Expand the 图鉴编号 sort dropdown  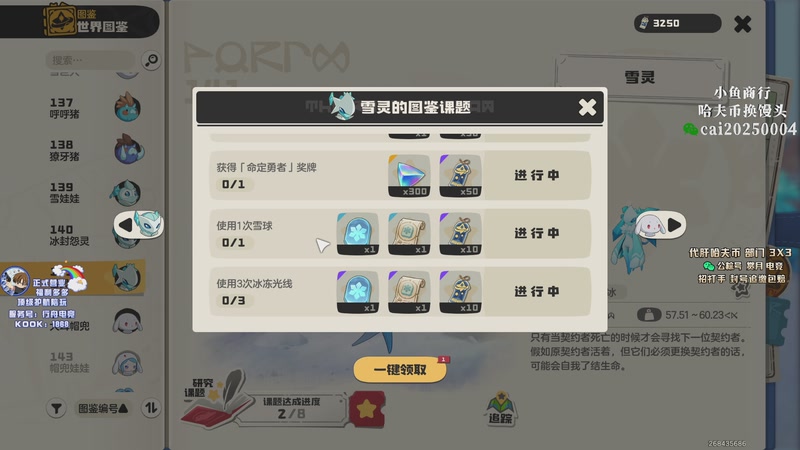103,408
